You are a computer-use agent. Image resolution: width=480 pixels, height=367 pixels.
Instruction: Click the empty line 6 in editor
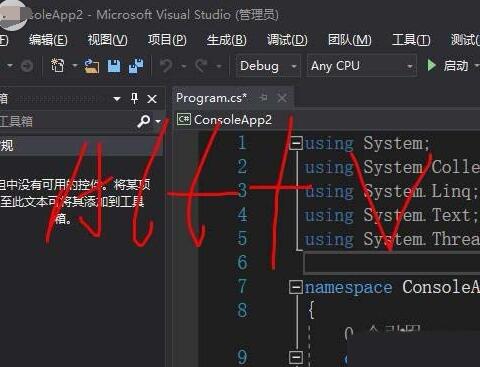(x=392, y=263)
